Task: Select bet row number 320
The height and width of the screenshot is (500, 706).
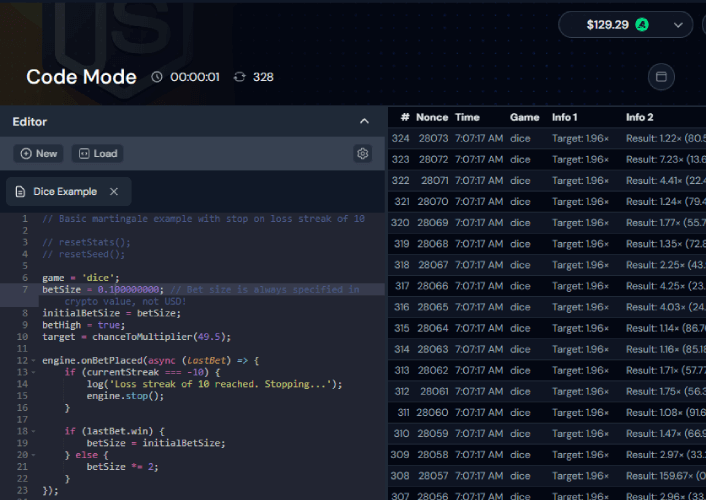Action: click(547, 223)
